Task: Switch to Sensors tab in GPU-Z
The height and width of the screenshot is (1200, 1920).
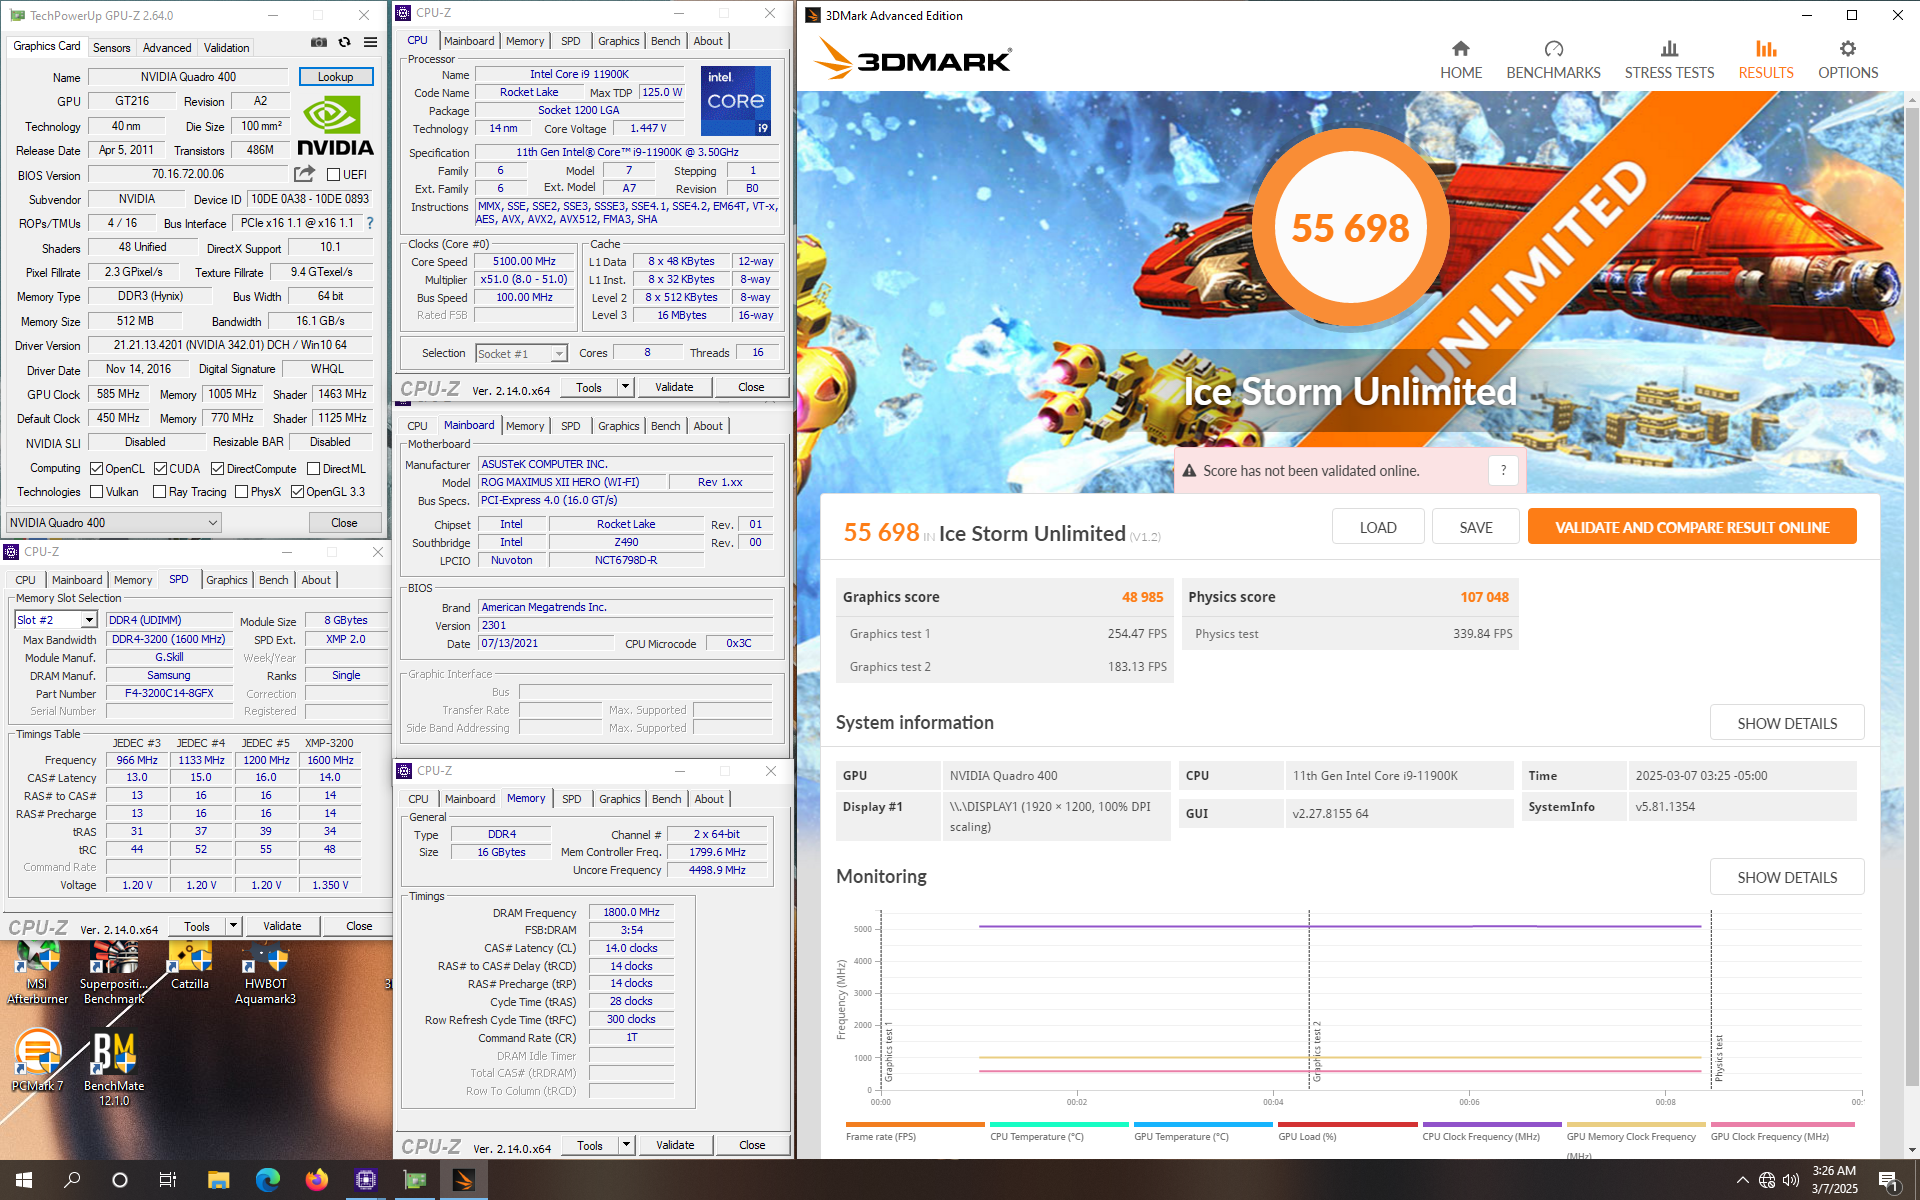Action: 111,47
